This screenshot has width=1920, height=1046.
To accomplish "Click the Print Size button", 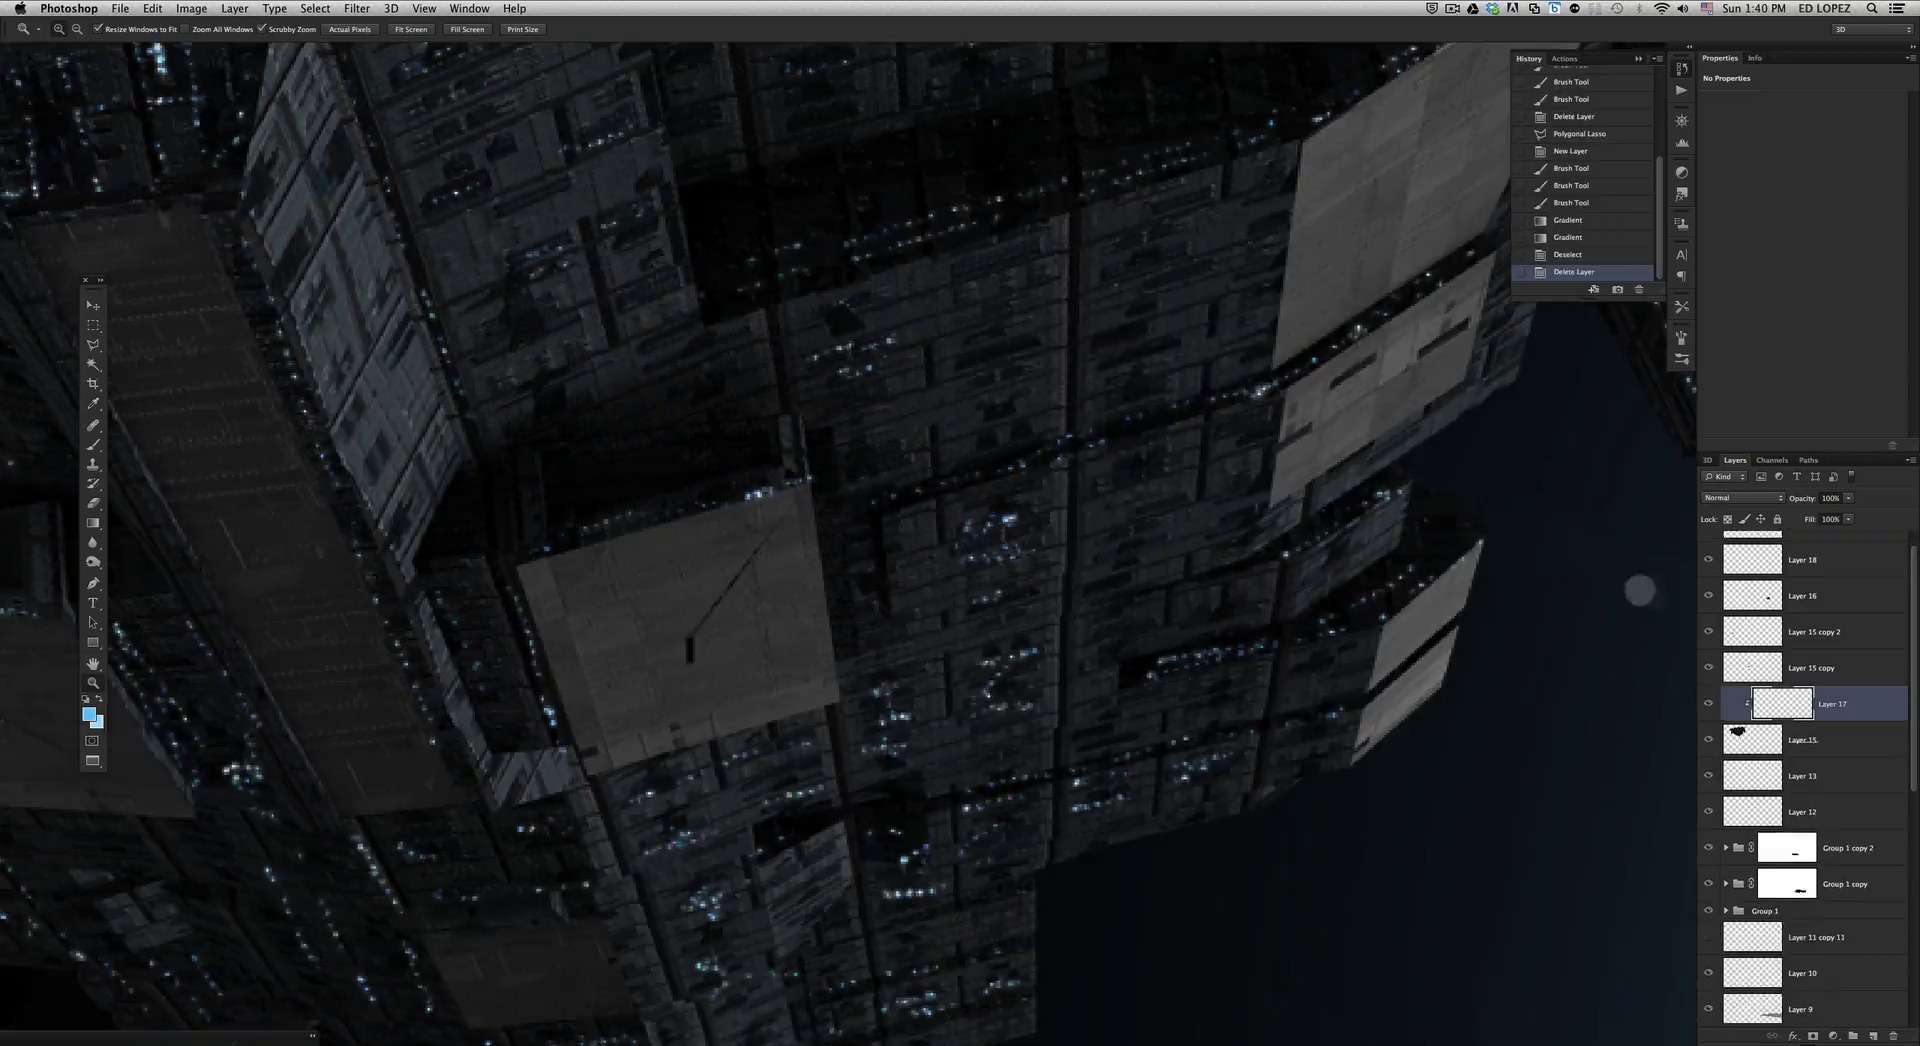I will 523,29.
